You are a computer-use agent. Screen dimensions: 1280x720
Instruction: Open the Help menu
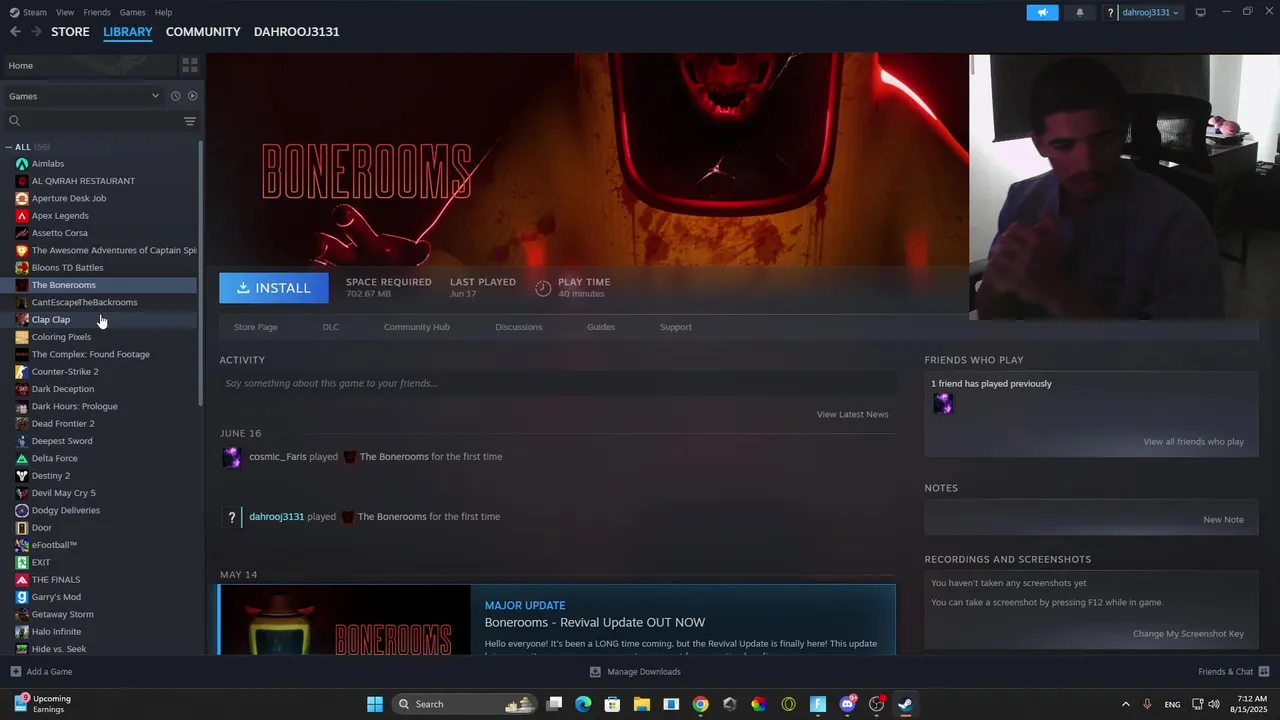[x=163, y=12]
